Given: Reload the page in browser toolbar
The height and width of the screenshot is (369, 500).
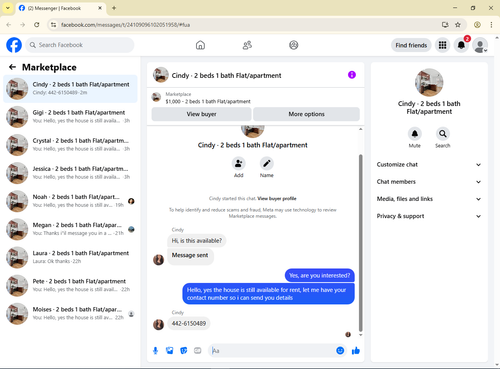Looking at the screenshot, I should coord(37,25).
